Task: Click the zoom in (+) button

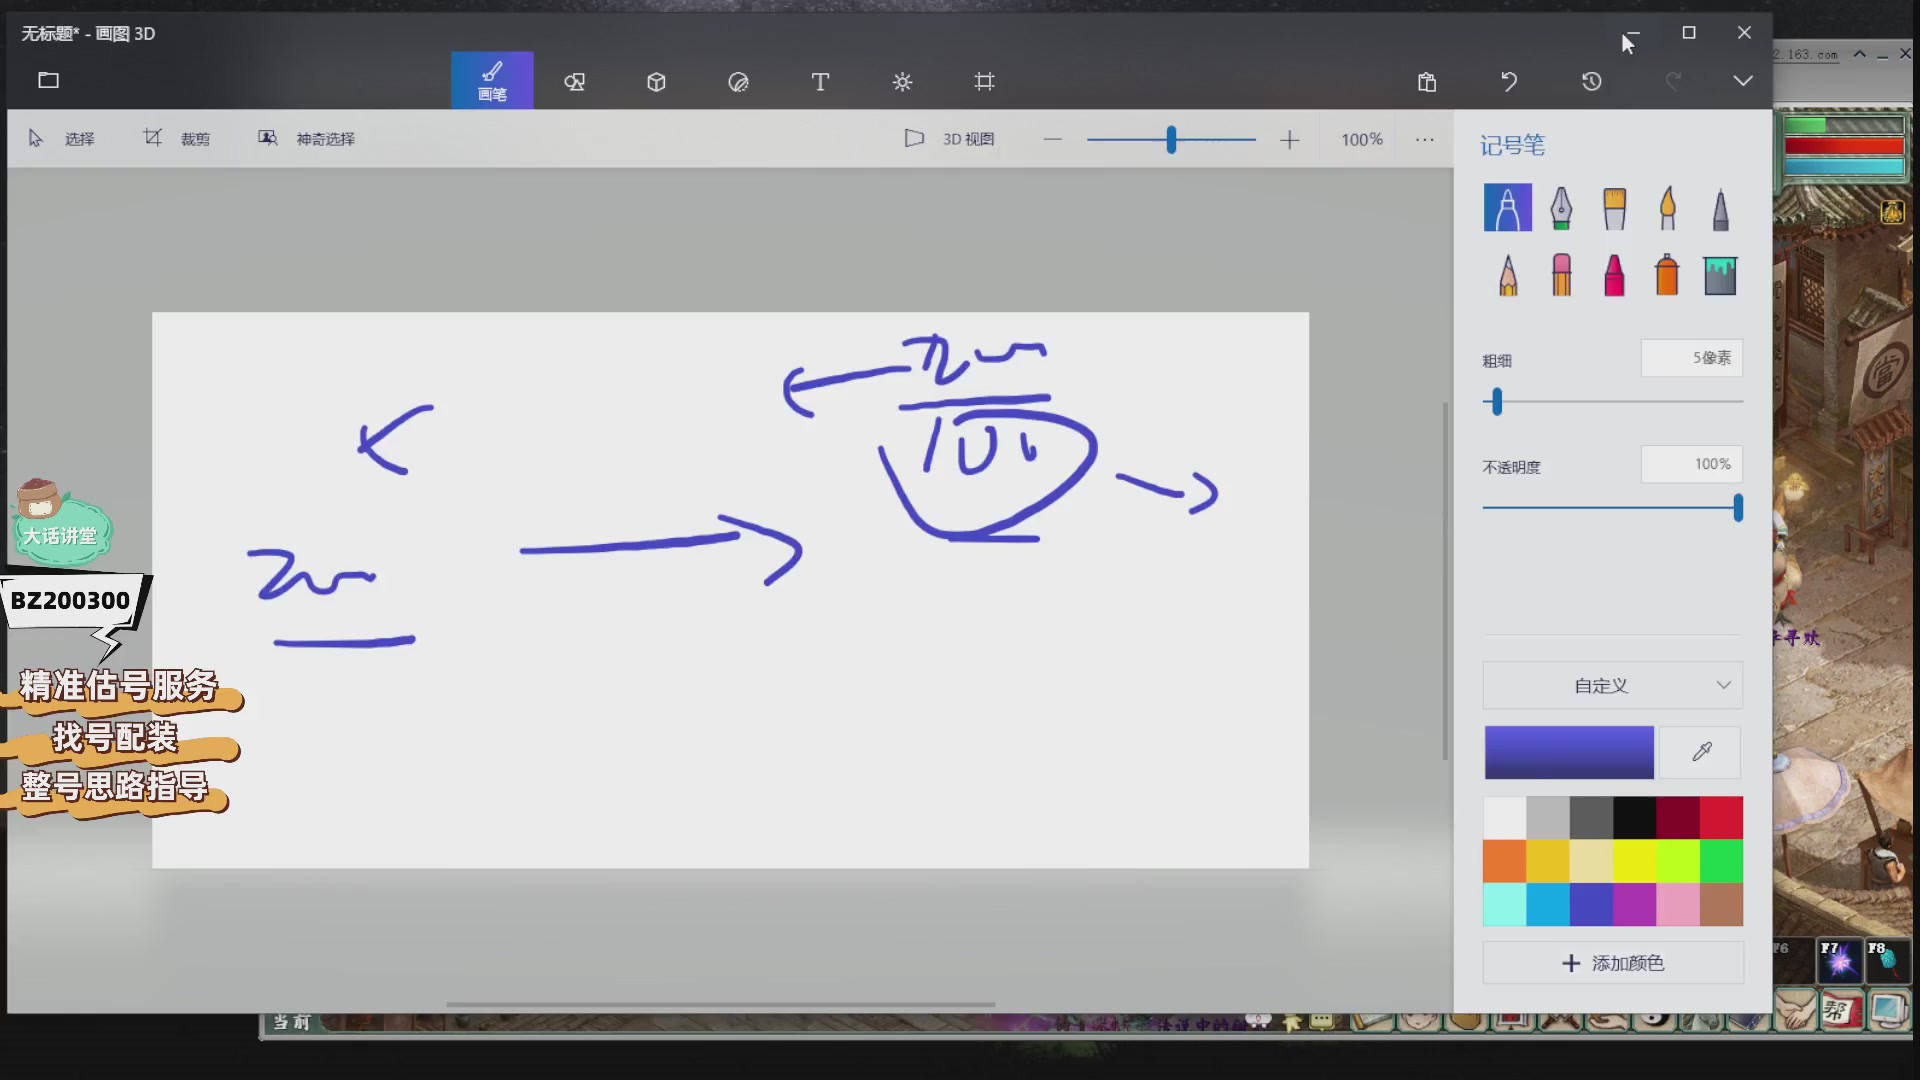Action: (1288, 137)
